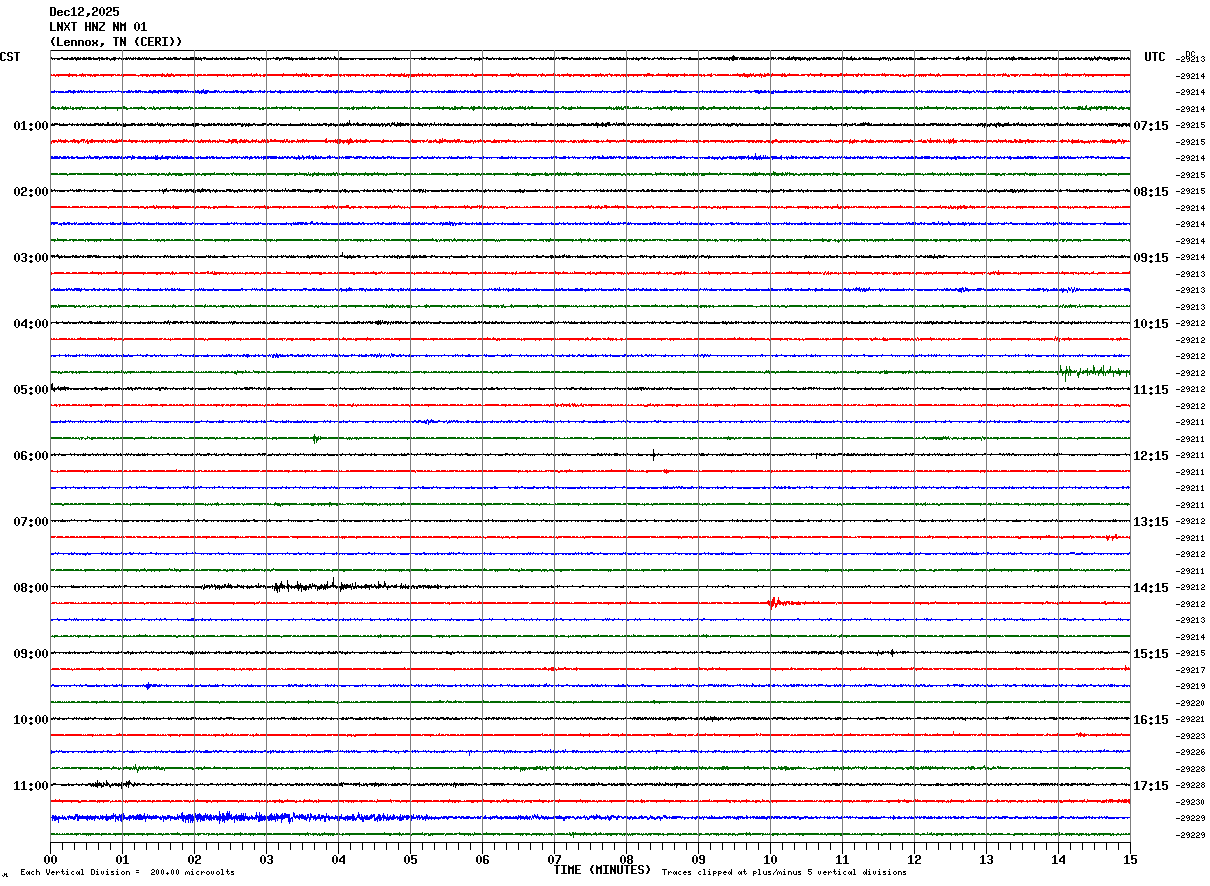
Task: Click the black spike near minute 8 on 06:00 trace
Action: pyautogui.click(x=653, y=455)
